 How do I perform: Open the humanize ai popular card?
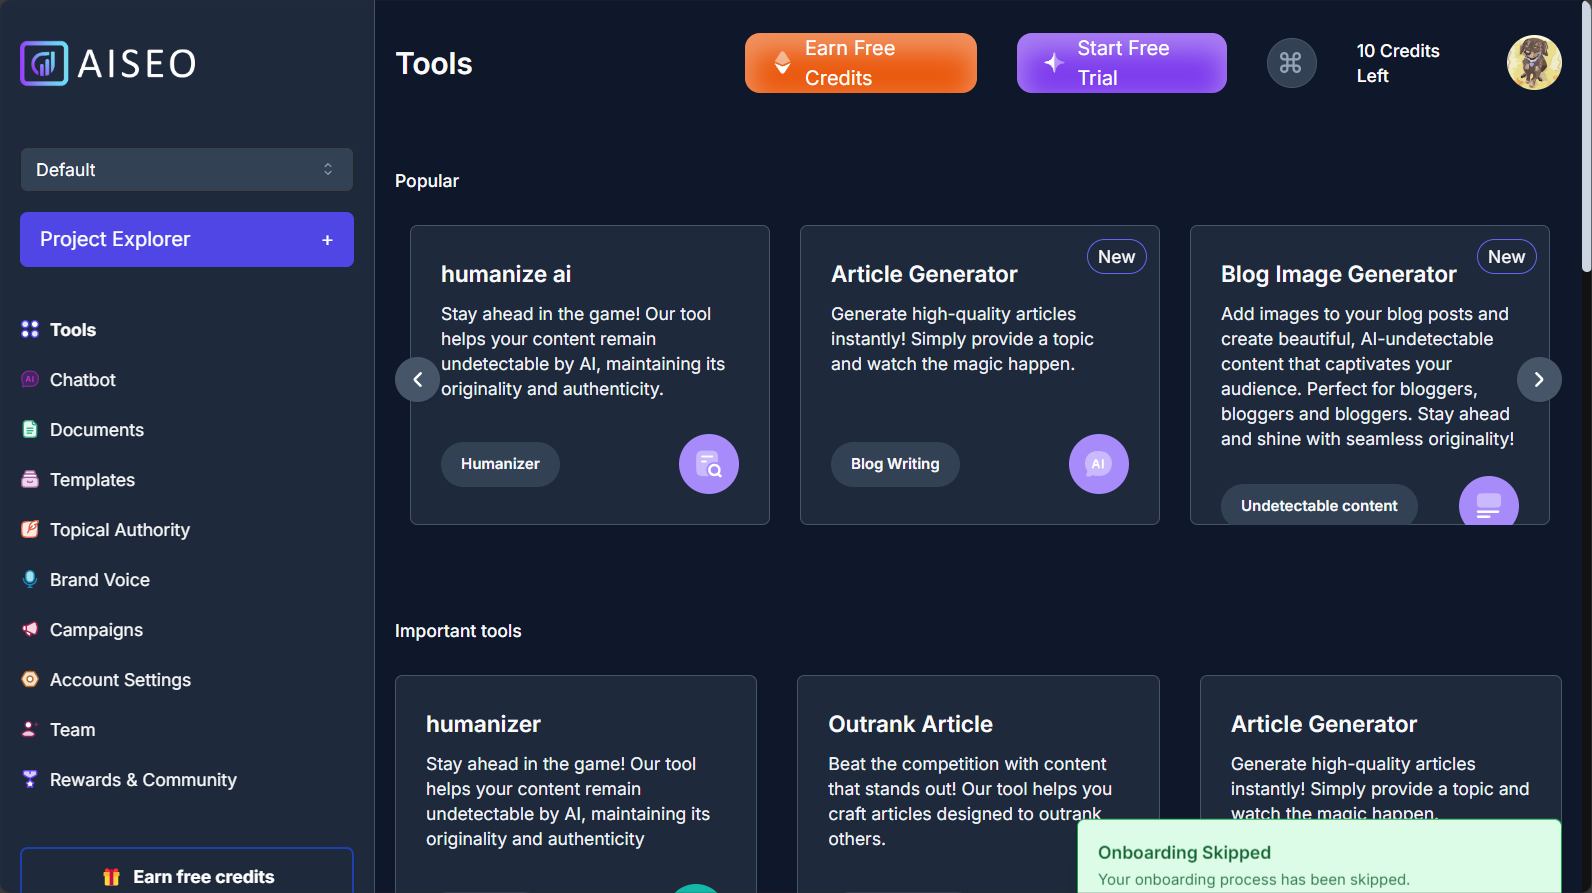(590, 375)
